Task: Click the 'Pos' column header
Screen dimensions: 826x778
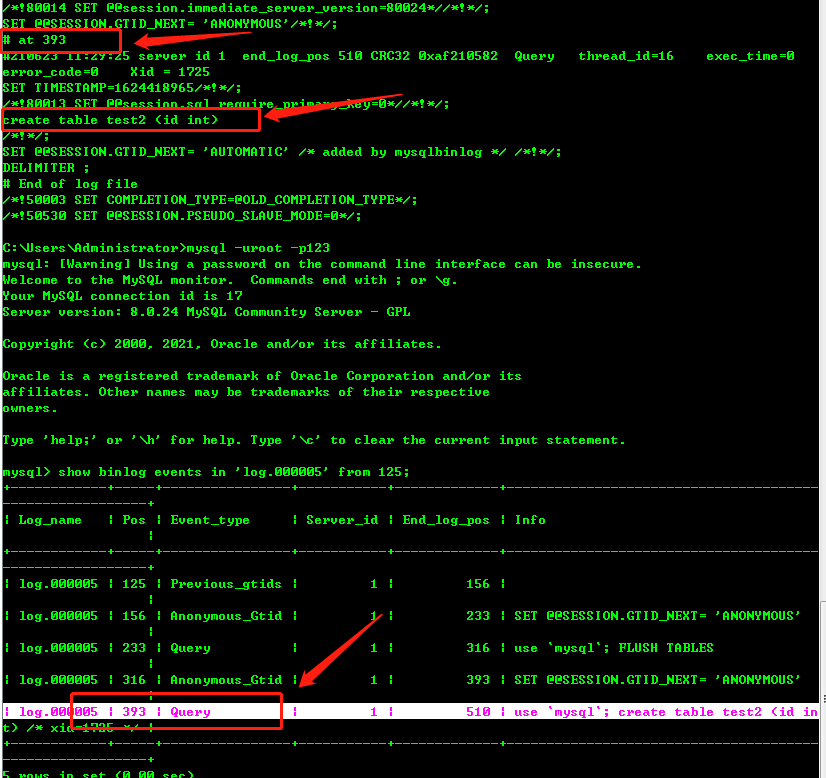Action: (134, 520)
